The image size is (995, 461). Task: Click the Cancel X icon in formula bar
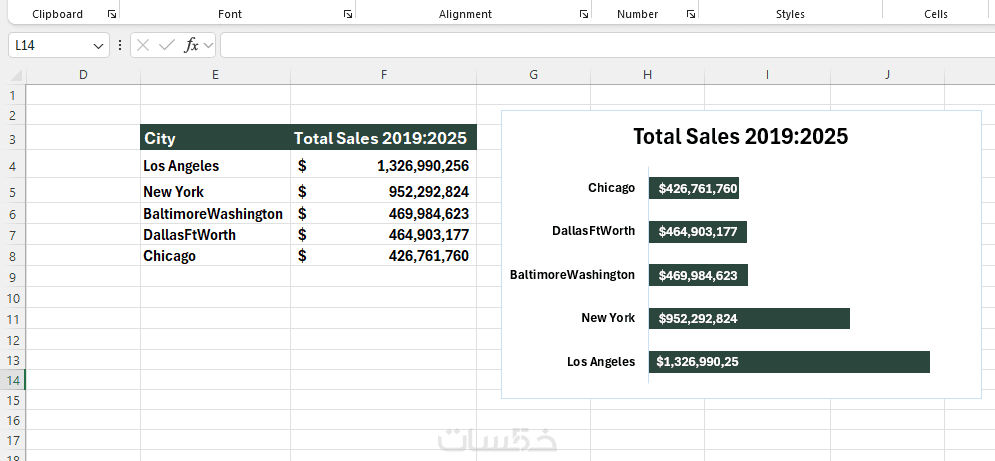(143, 46)
